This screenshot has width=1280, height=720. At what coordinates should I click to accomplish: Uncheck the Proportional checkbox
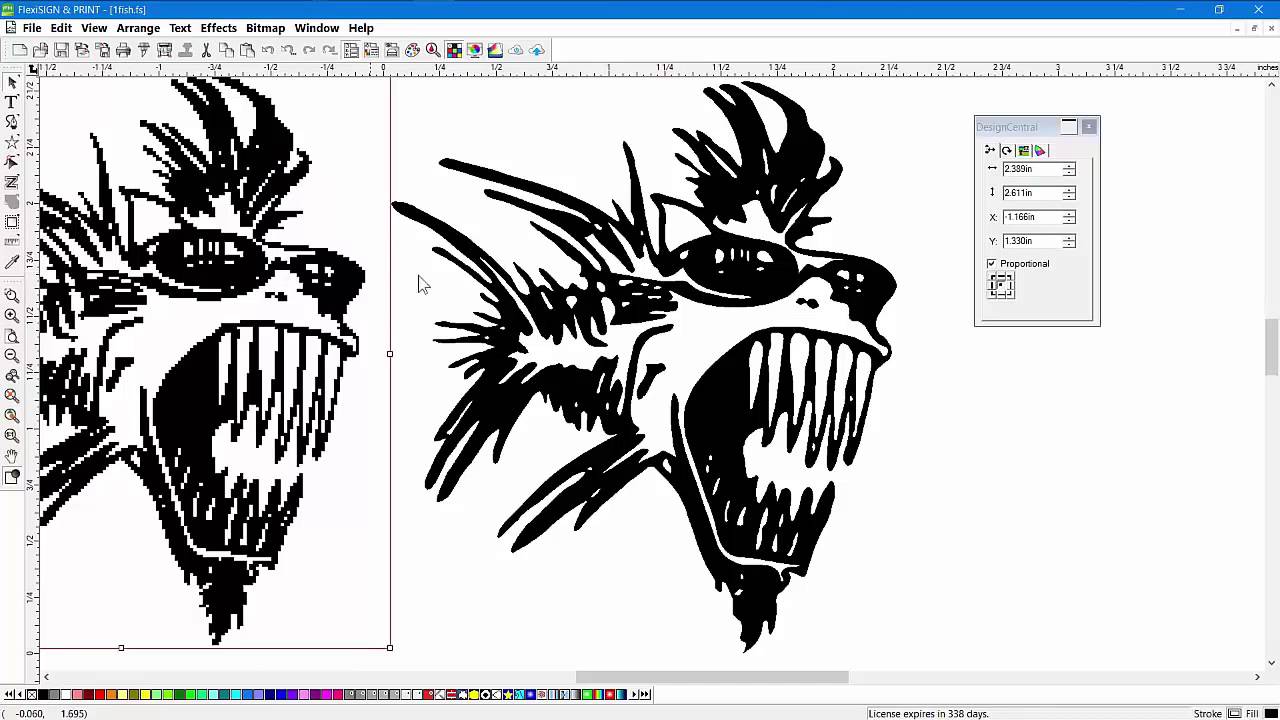coord(991,263)
